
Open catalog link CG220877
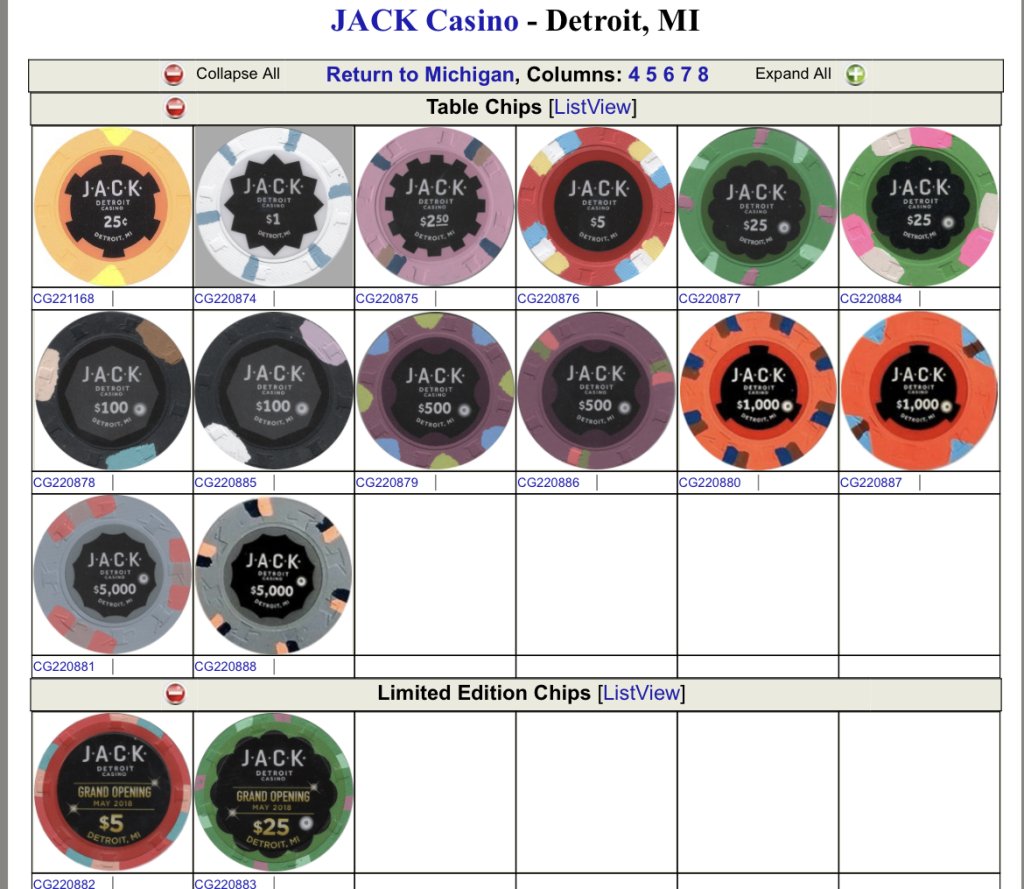point(709,299)
